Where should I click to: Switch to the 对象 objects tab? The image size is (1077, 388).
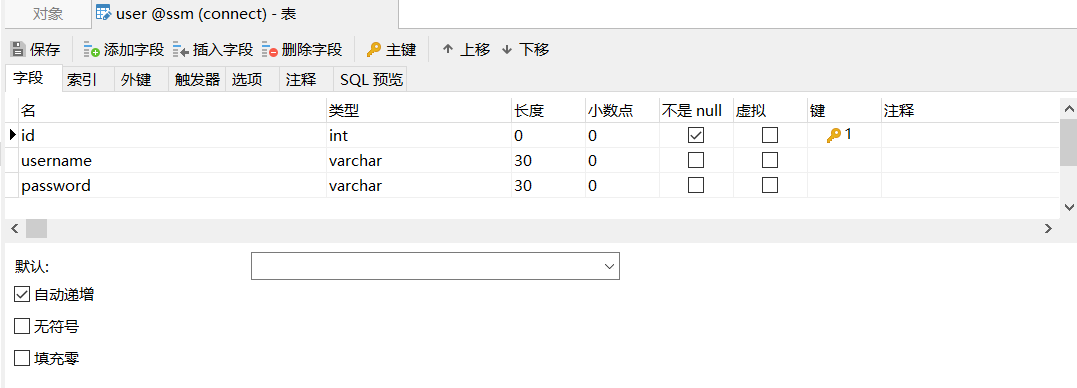[48, 14]
